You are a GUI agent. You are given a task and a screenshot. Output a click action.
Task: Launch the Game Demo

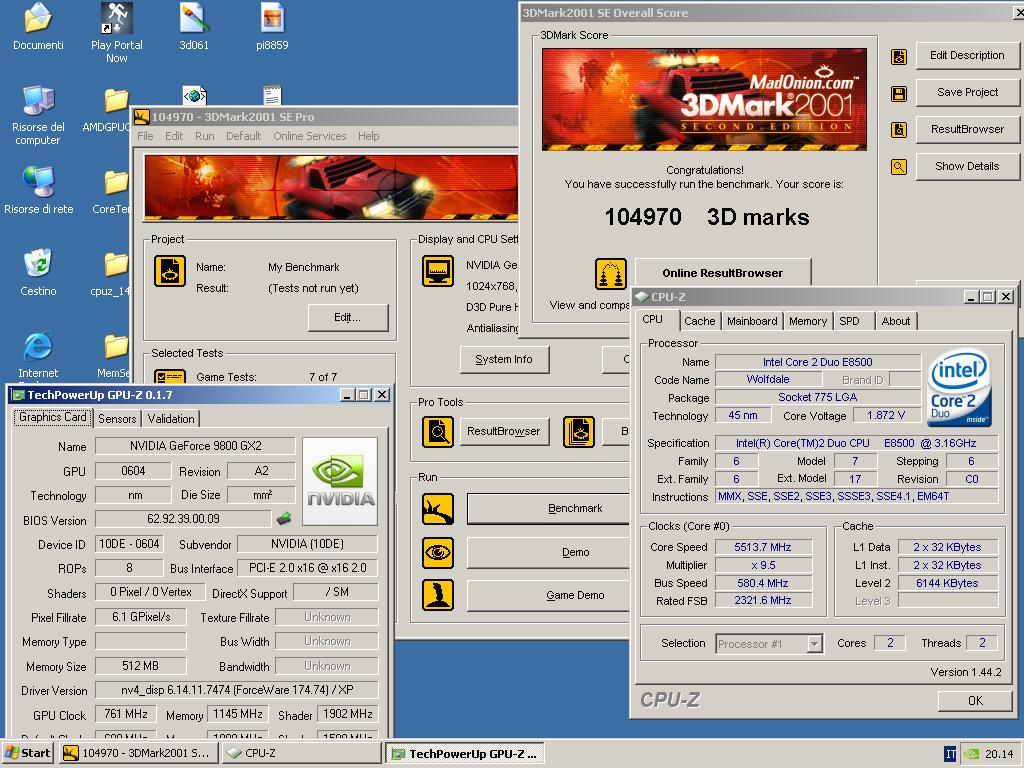pyautogui.click(x=549, y=596)
